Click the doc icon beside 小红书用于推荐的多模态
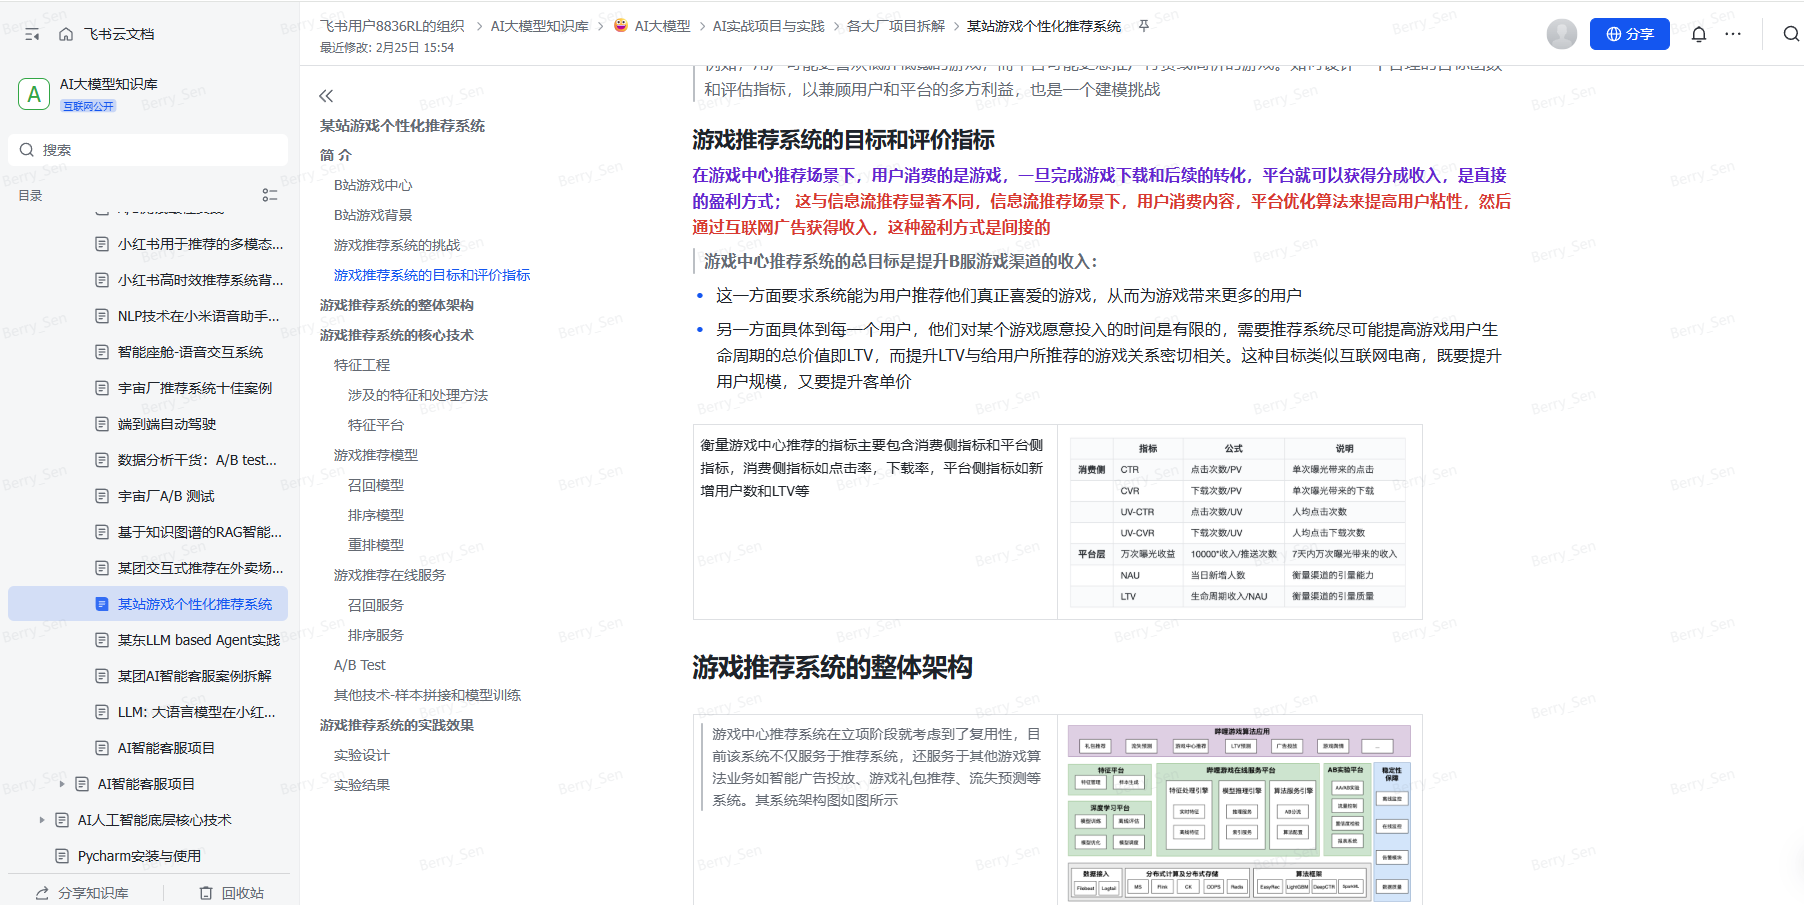Viewport: 1804px width, 905px height. click(102, 244)
